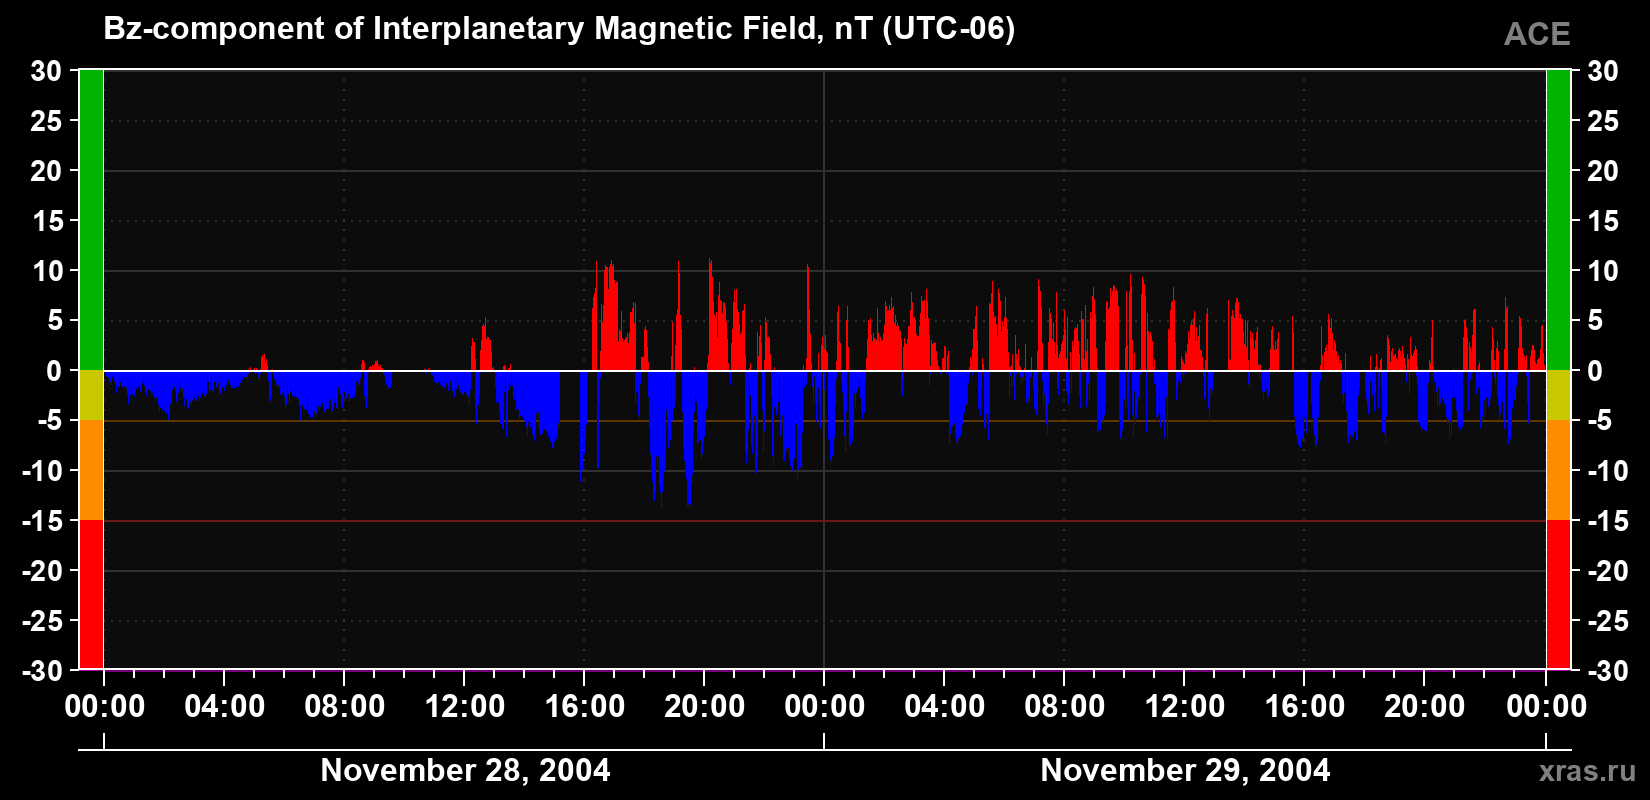Click the 20 label on the right axis
Screen dimensions: 1650x800
pos(1603,171)
